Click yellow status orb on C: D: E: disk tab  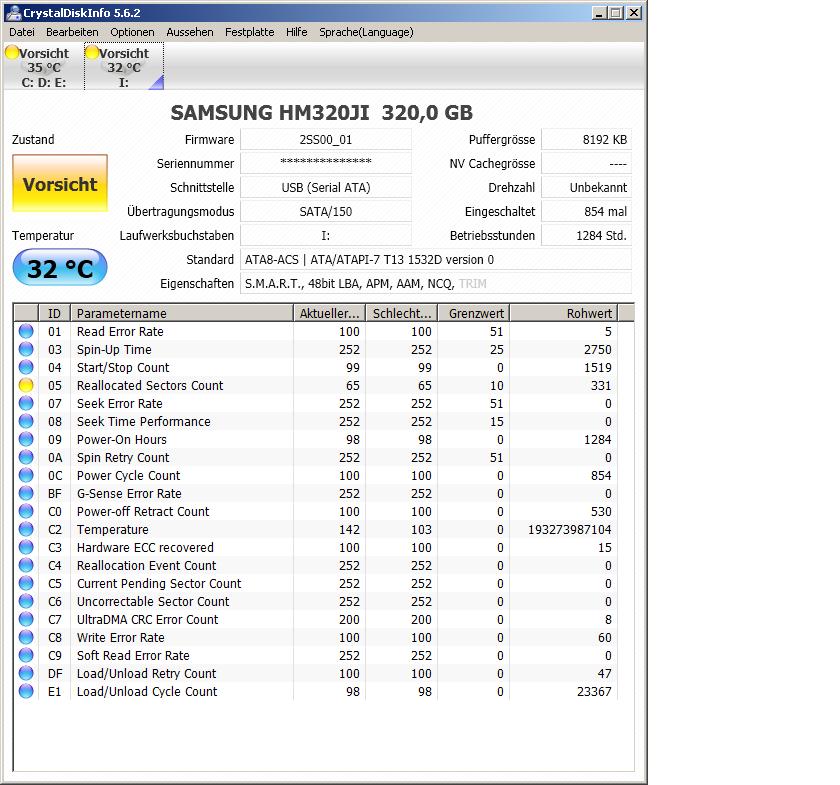coord(12,52)
